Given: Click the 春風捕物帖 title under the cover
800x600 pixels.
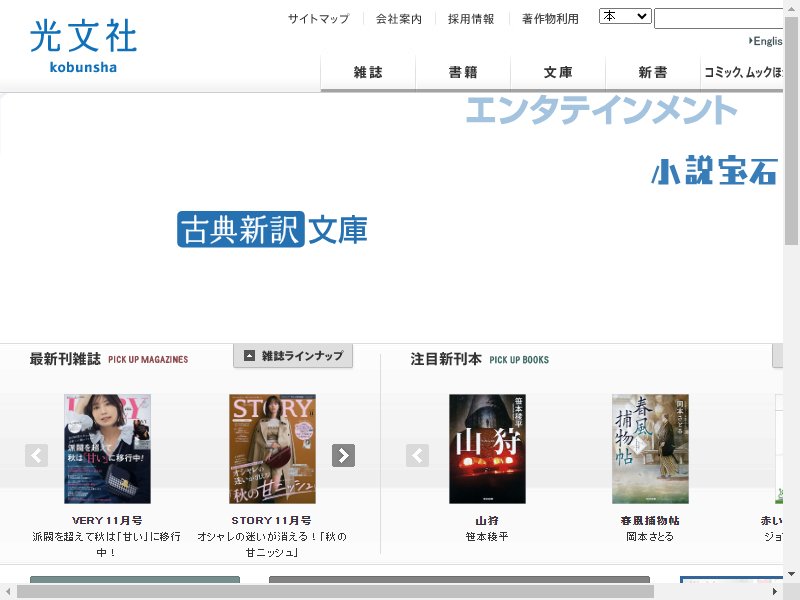Looking at the screenshot, I should click(650, 520).
